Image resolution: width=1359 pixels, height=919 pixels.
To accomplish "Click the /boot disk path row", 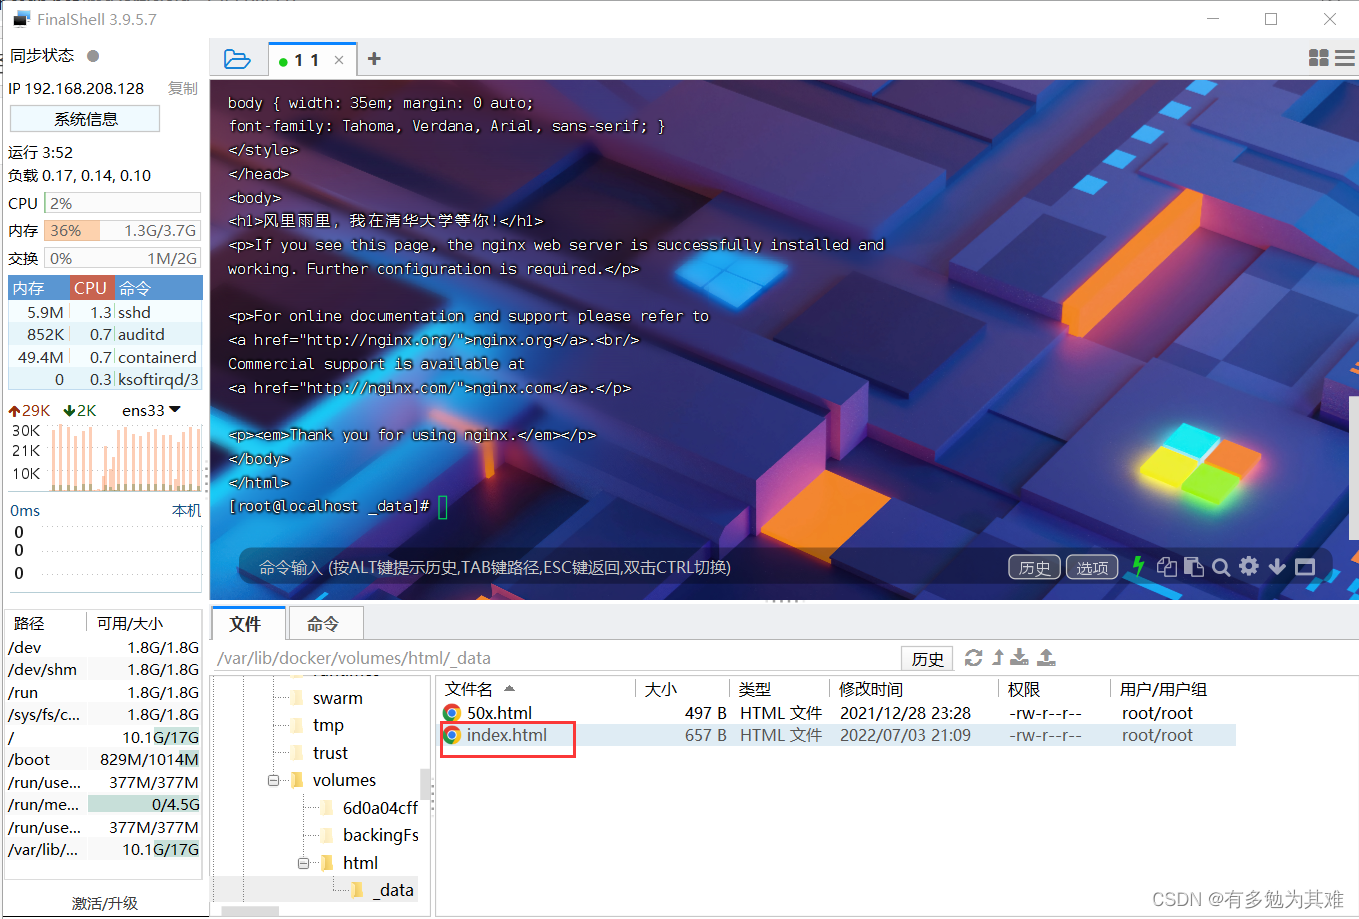I will point(103,759).
